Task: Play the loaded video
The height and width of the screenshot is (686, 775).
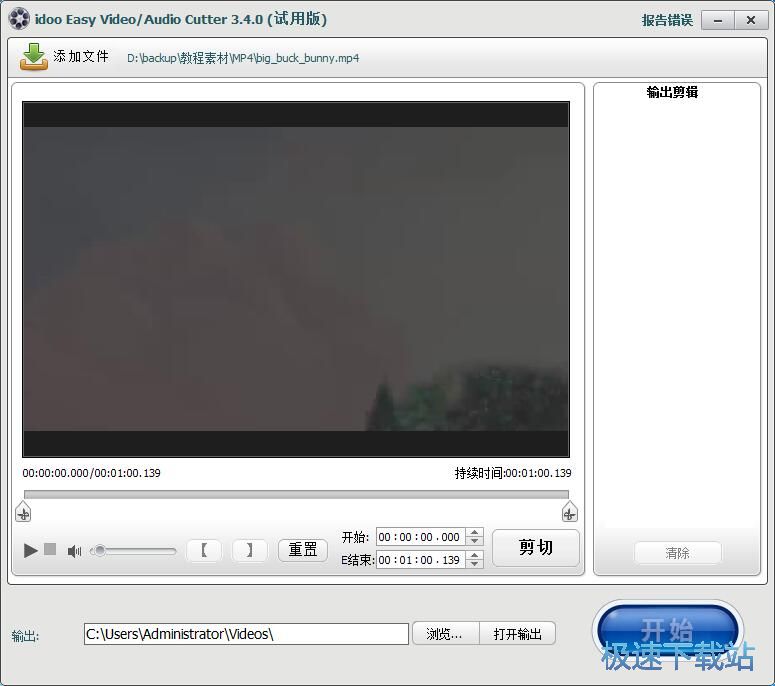Action: tap(31, 550)
